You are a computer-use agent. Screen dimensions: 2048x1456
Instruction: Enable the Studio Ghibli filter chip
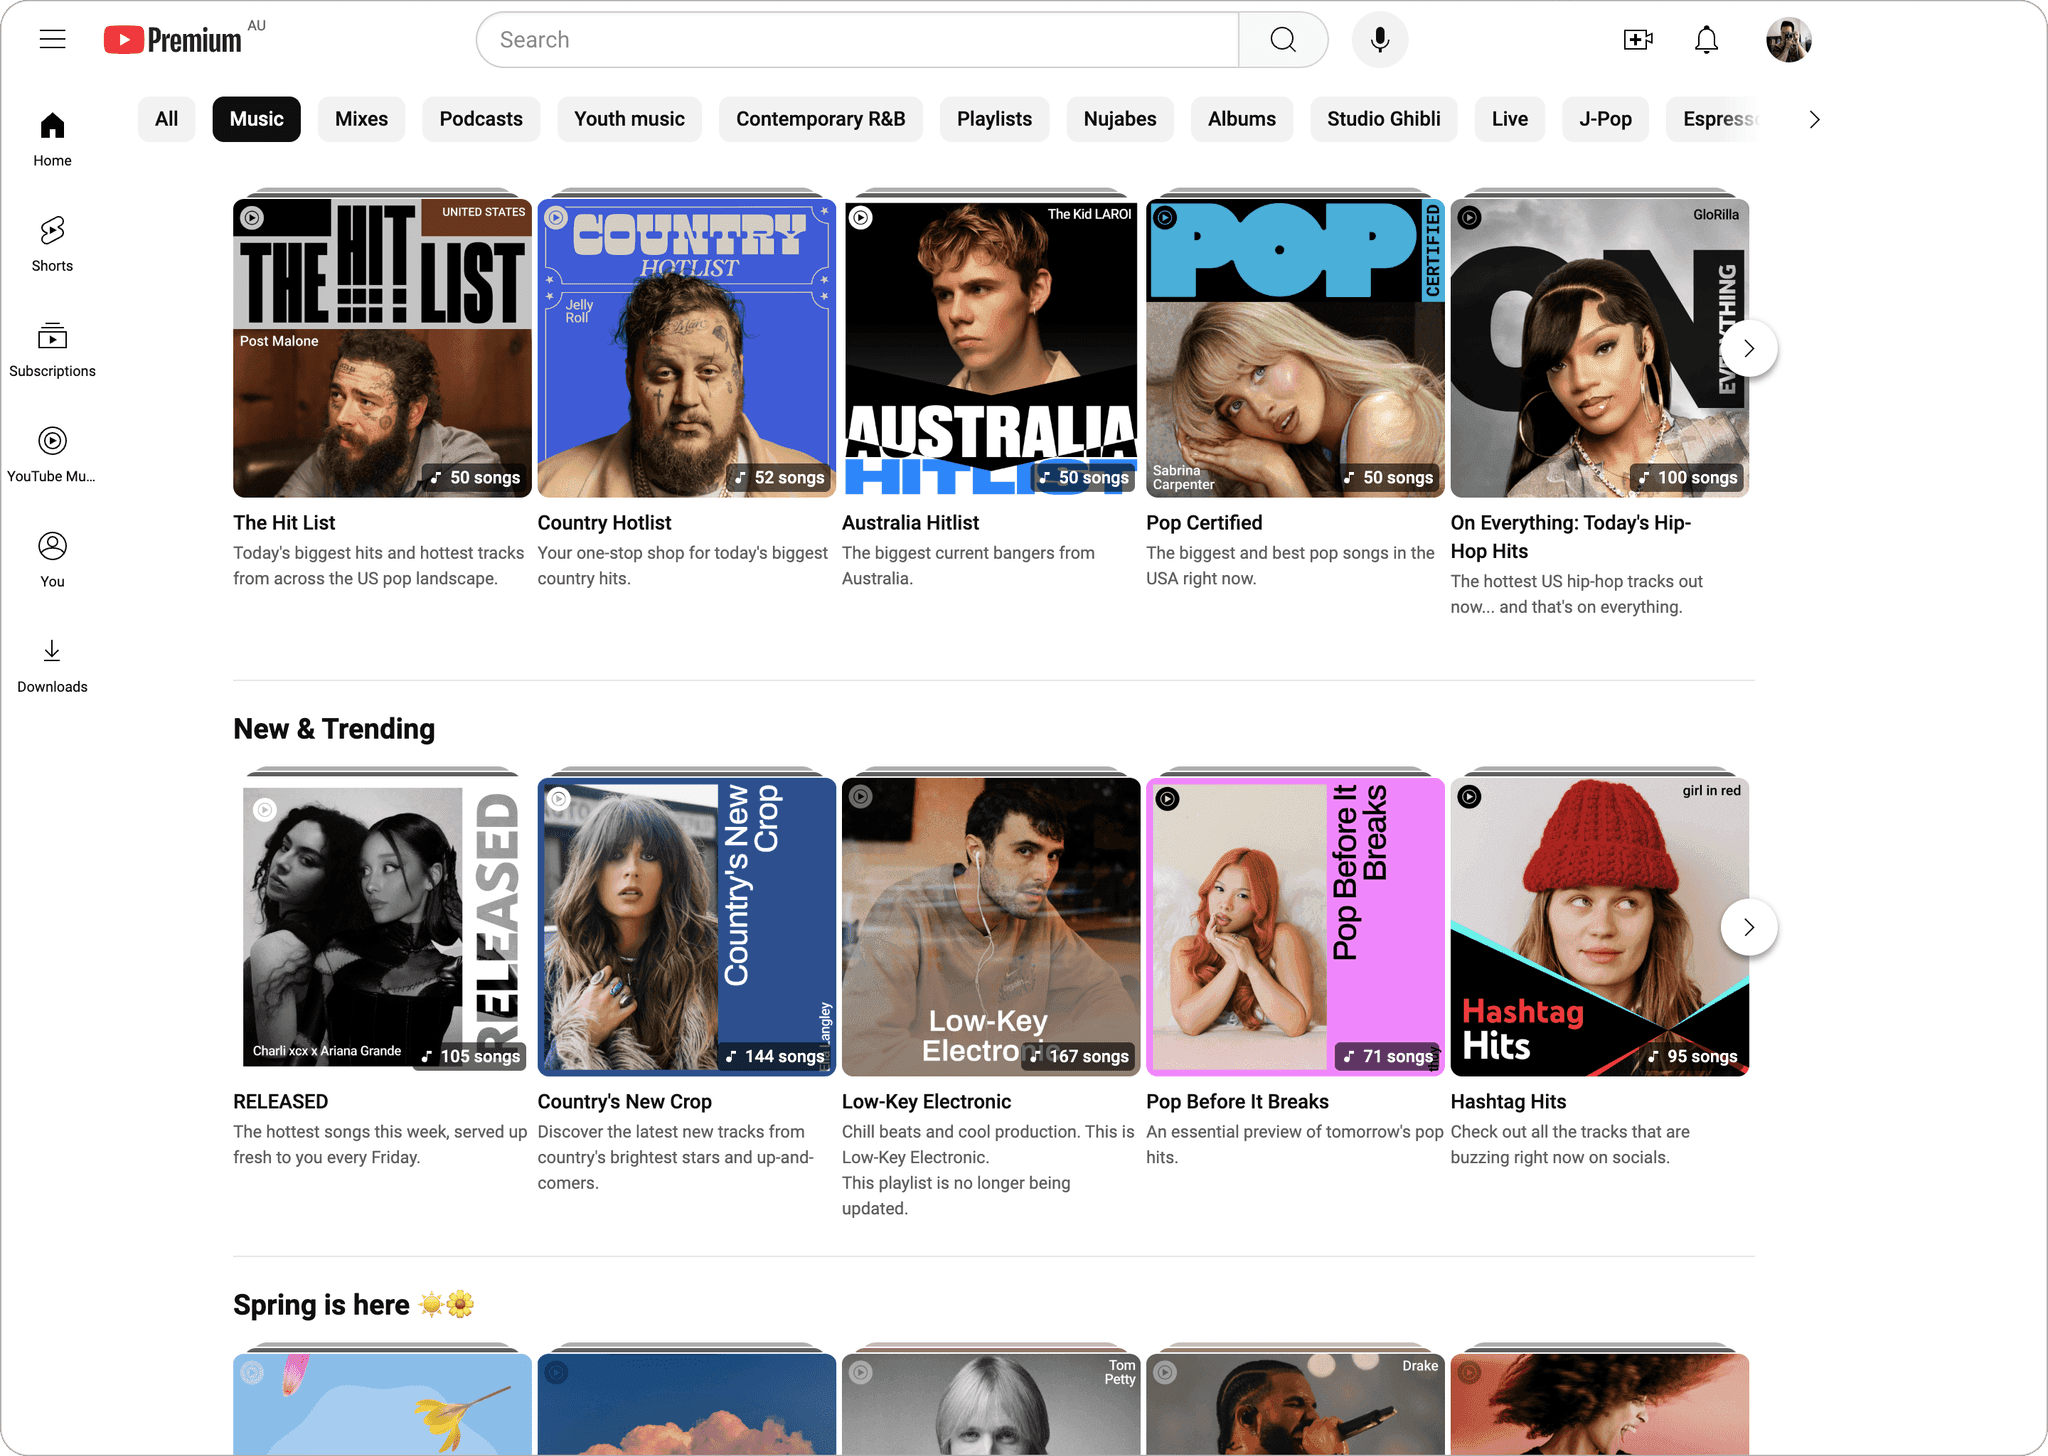(1383, 119)
